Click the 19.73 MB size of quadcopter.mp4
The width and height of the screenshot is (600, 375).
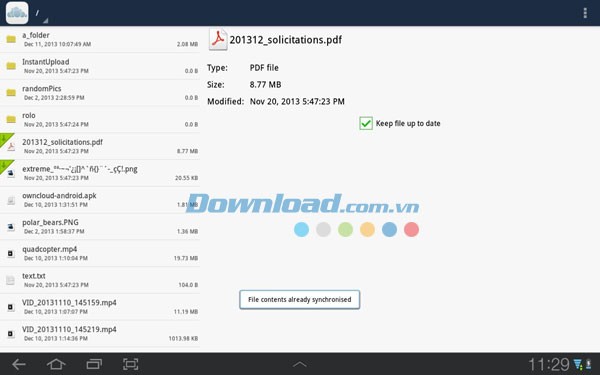186,258
